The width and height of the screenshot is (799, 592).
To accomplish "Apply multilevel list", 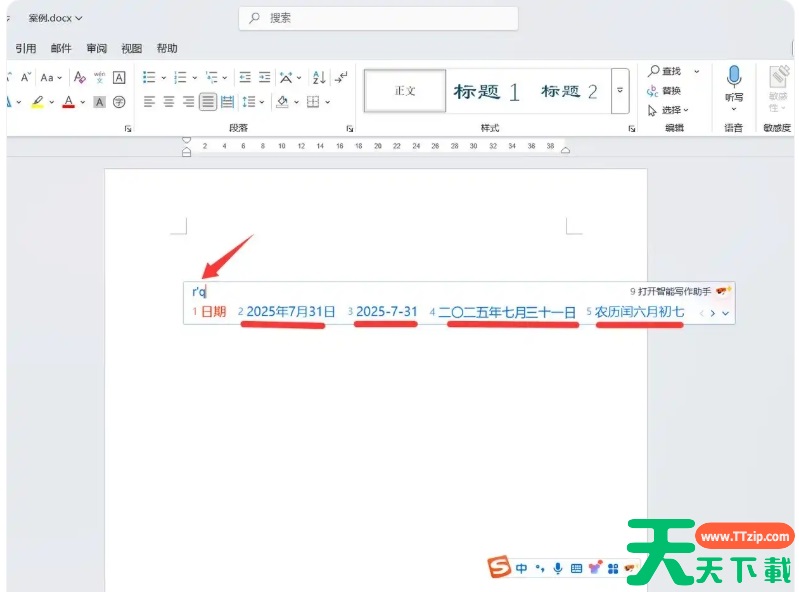I will [x=211, y=77].
